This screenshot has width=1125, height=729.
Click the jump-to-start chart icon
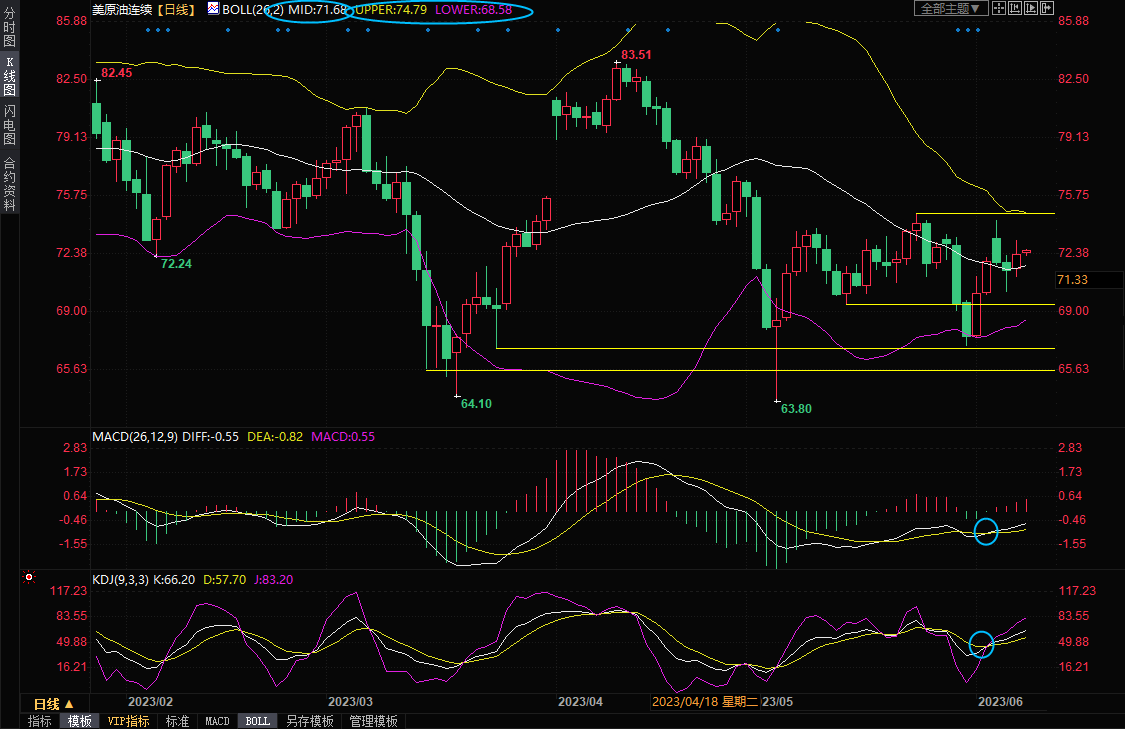tap(1015, 8)
